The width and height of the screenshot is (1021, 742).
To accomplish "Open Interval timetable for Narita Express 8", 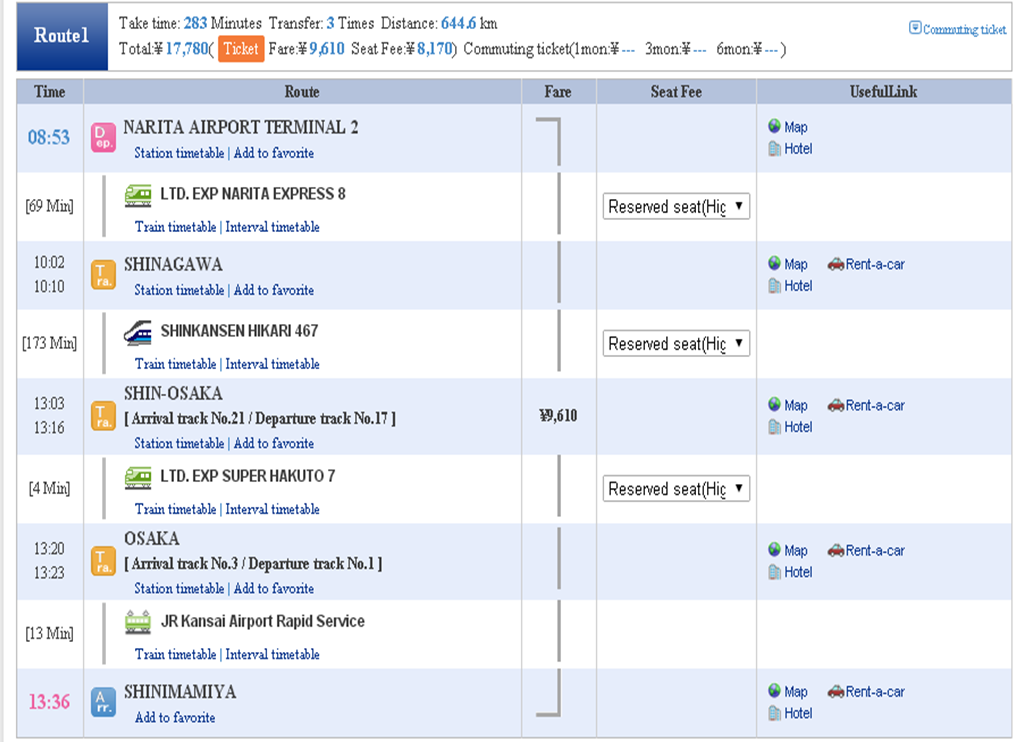I will (272, 227).
